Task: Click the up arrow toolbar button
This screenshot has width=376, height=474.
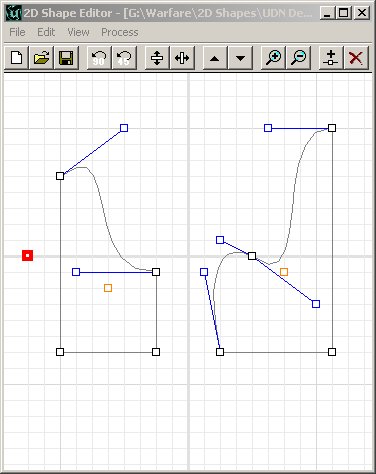Action: [215, 58]
